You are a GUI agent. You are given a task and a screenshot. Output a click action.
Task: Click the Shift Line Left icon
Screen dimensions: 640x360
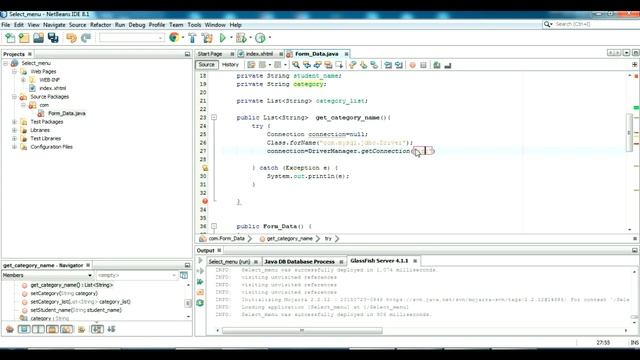pos(388,65)
